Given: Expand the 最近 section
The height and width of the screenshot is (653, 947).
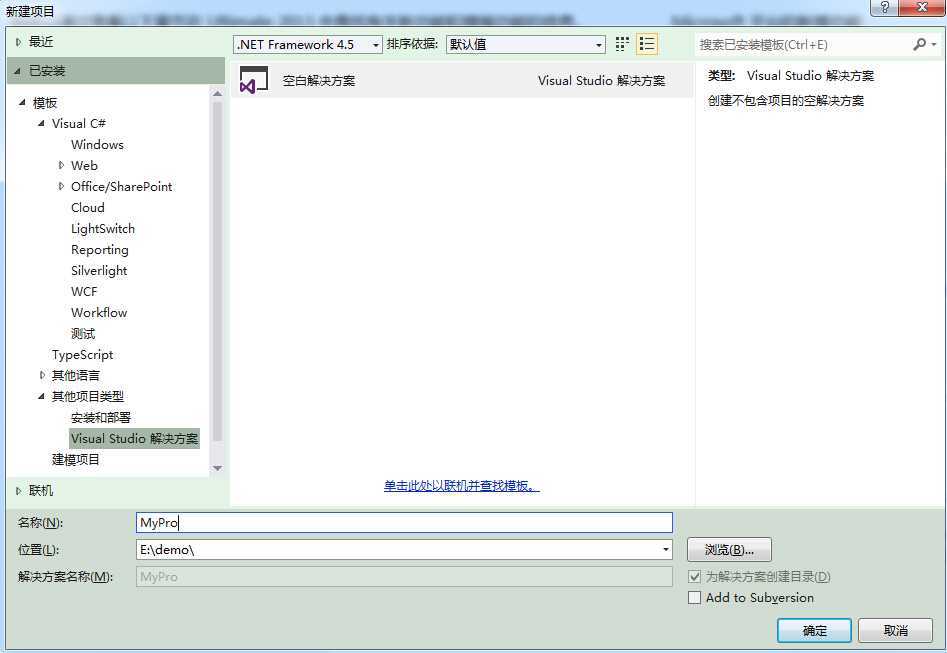Looking at the screenshot, I should point(18,42).
